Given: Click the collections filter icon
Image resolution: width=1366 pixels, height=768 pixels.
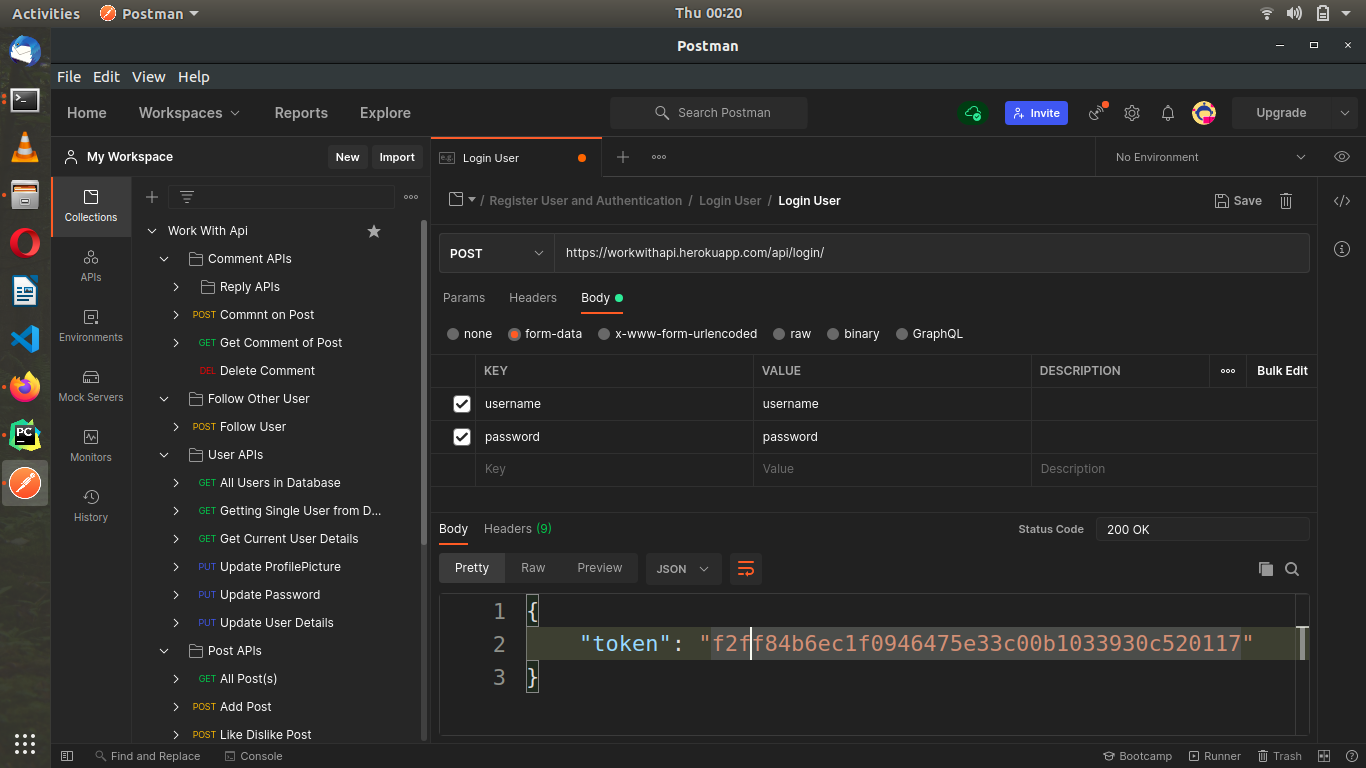Looking at the screenshot, I should pos(187,197).
